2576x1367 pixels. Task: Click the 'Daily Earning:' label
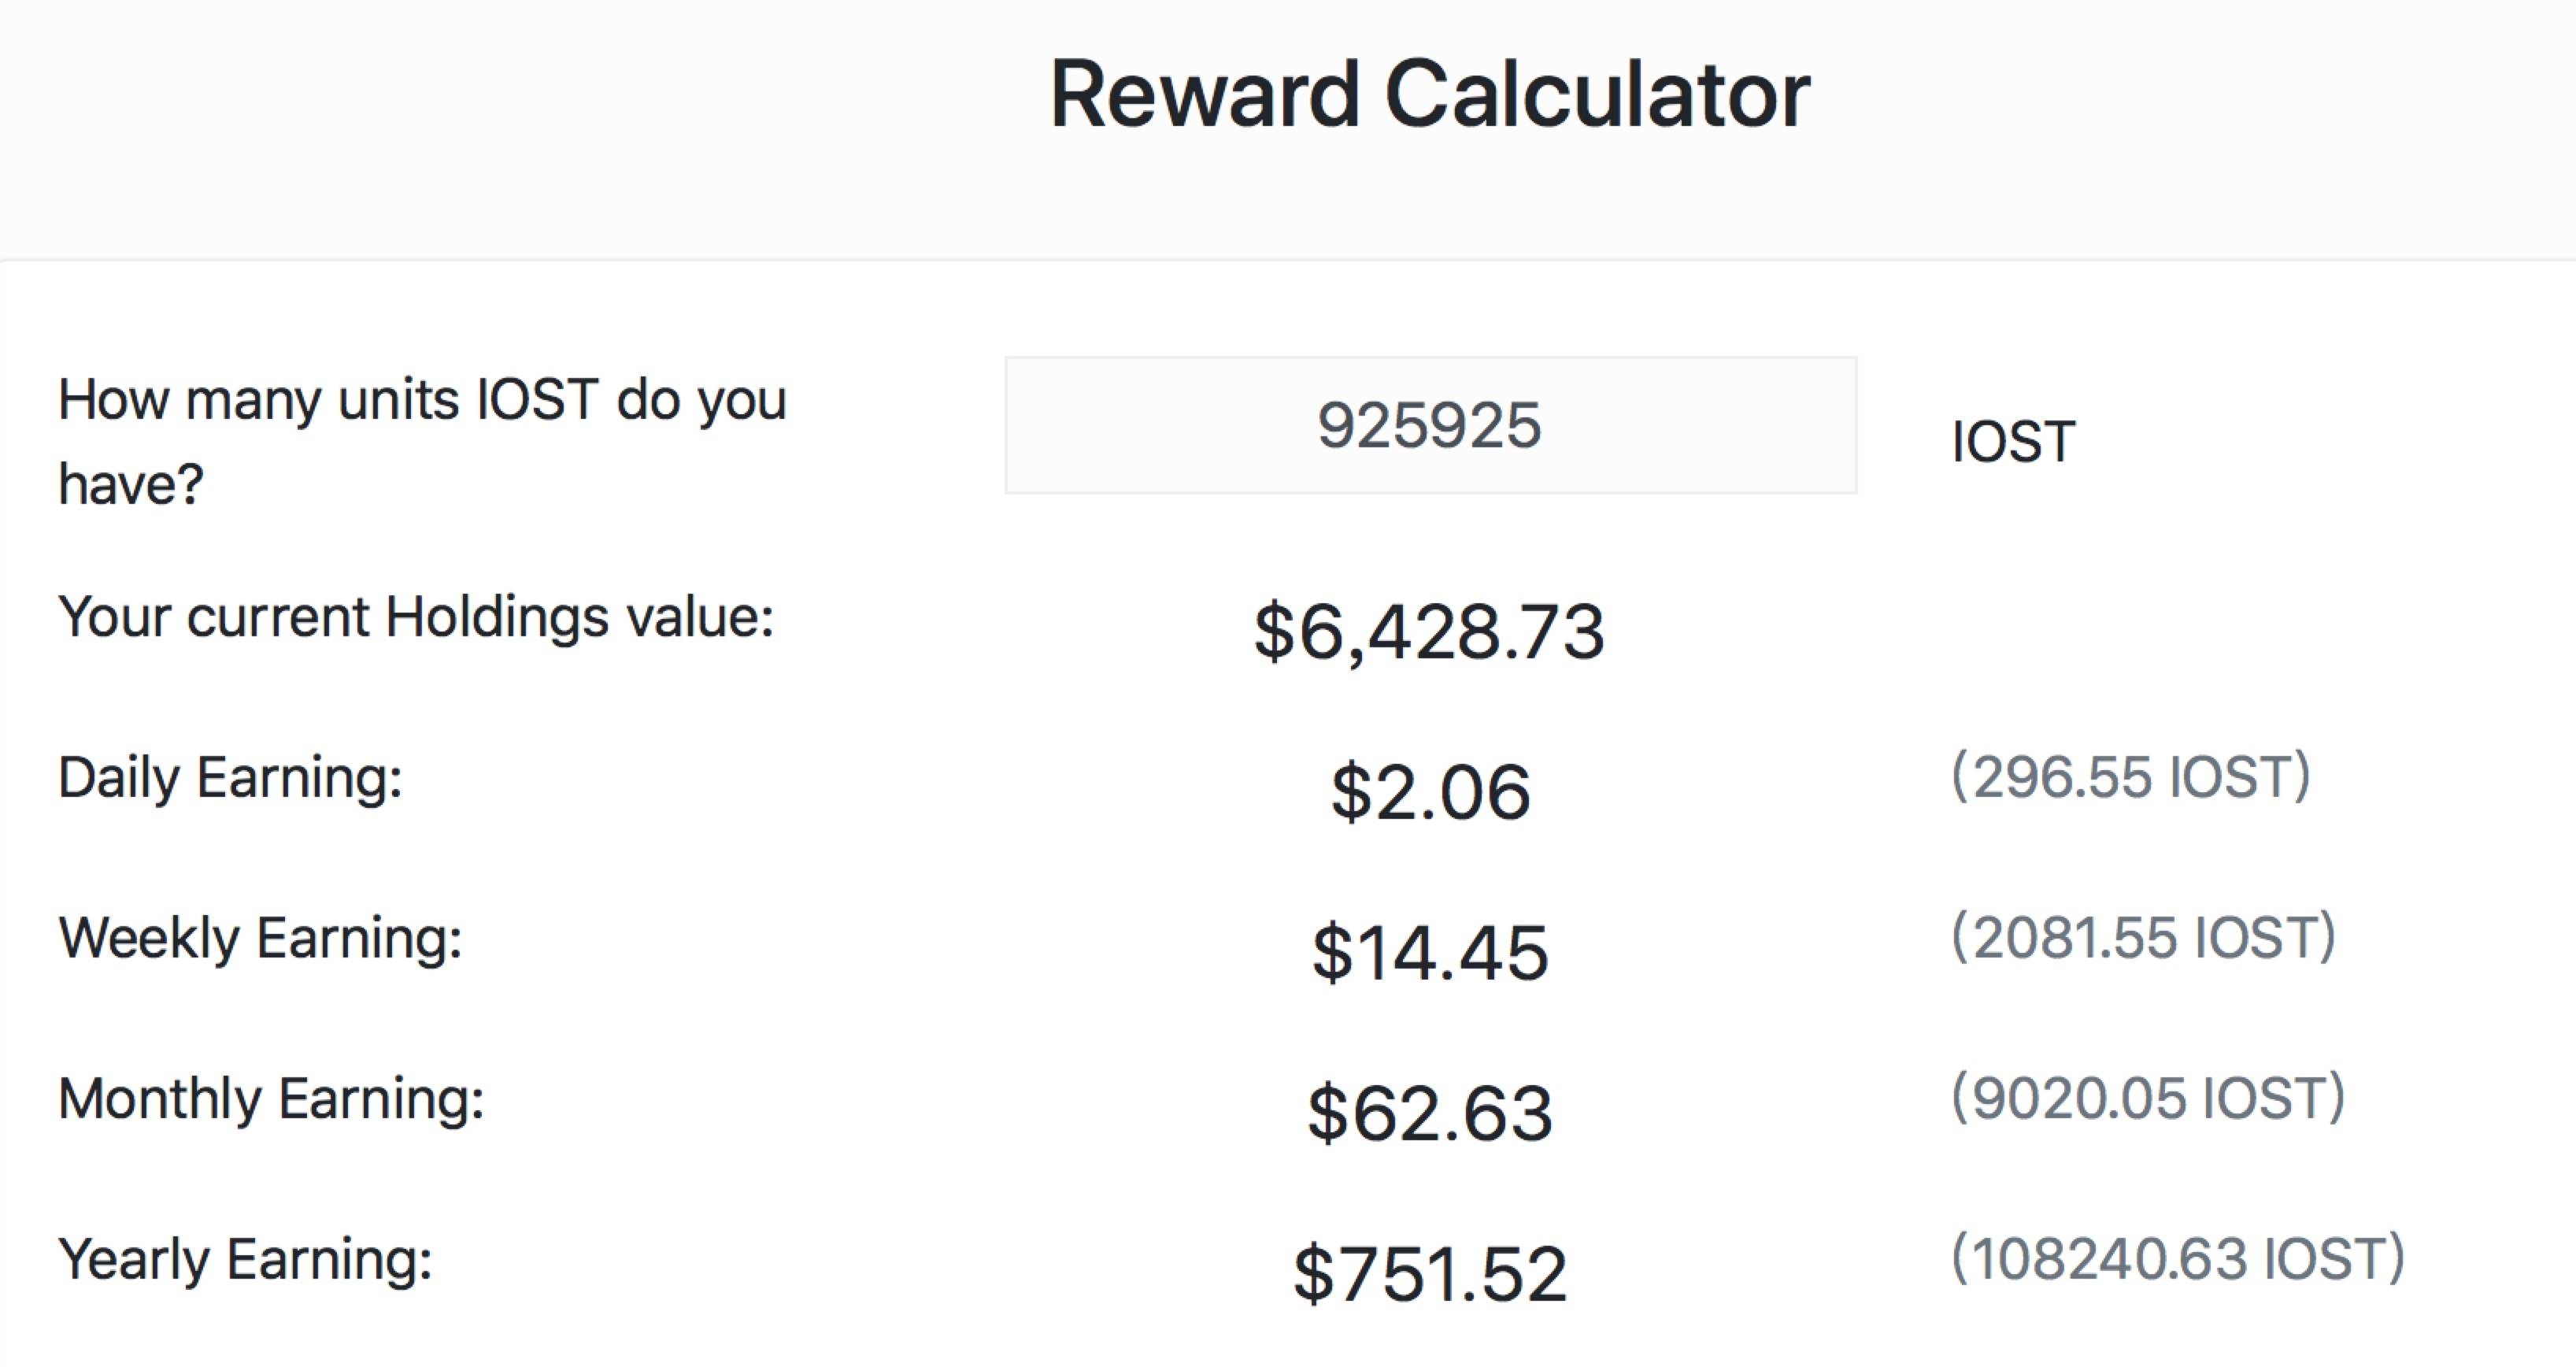(230, 778)
